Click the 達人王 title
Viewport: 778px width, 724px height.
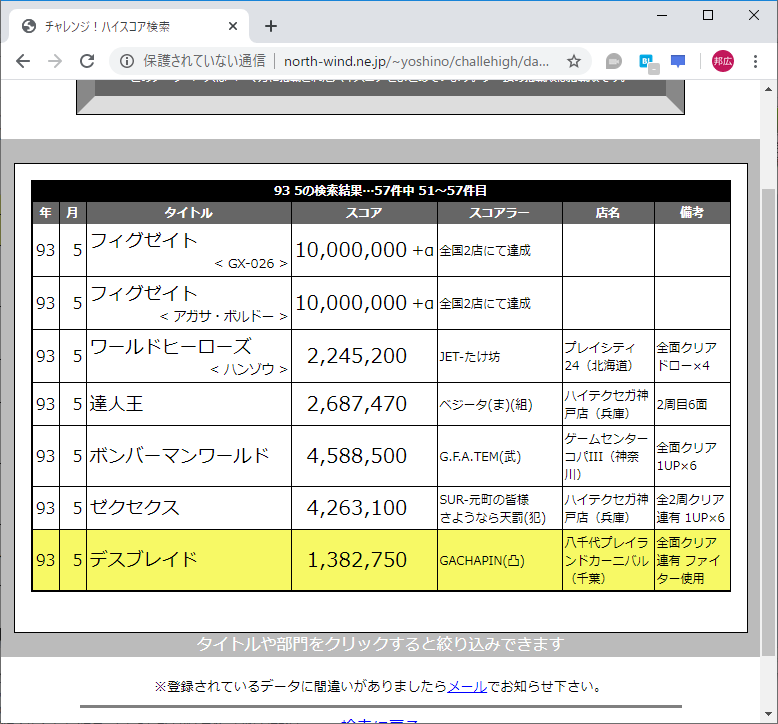pos(117,403)
